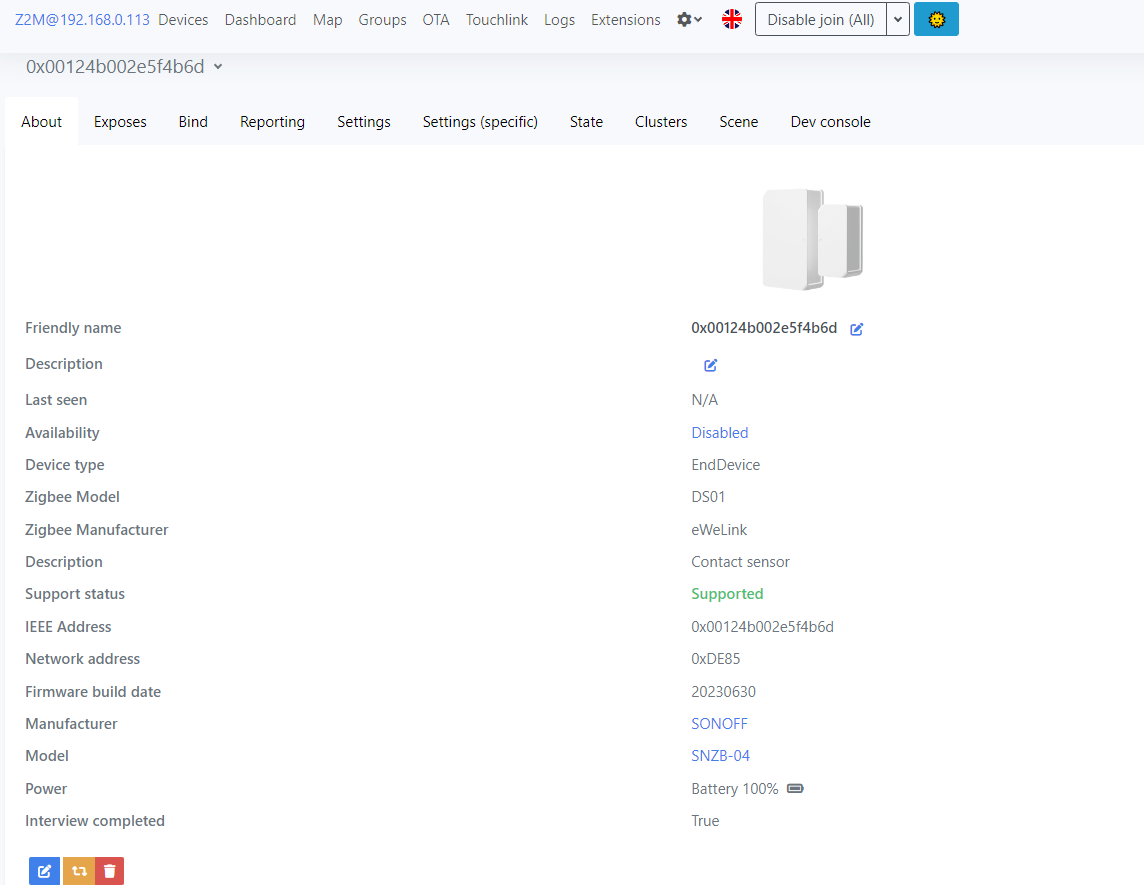
Task: Open the Settings (specific) tab
Action: coord(480,122)
